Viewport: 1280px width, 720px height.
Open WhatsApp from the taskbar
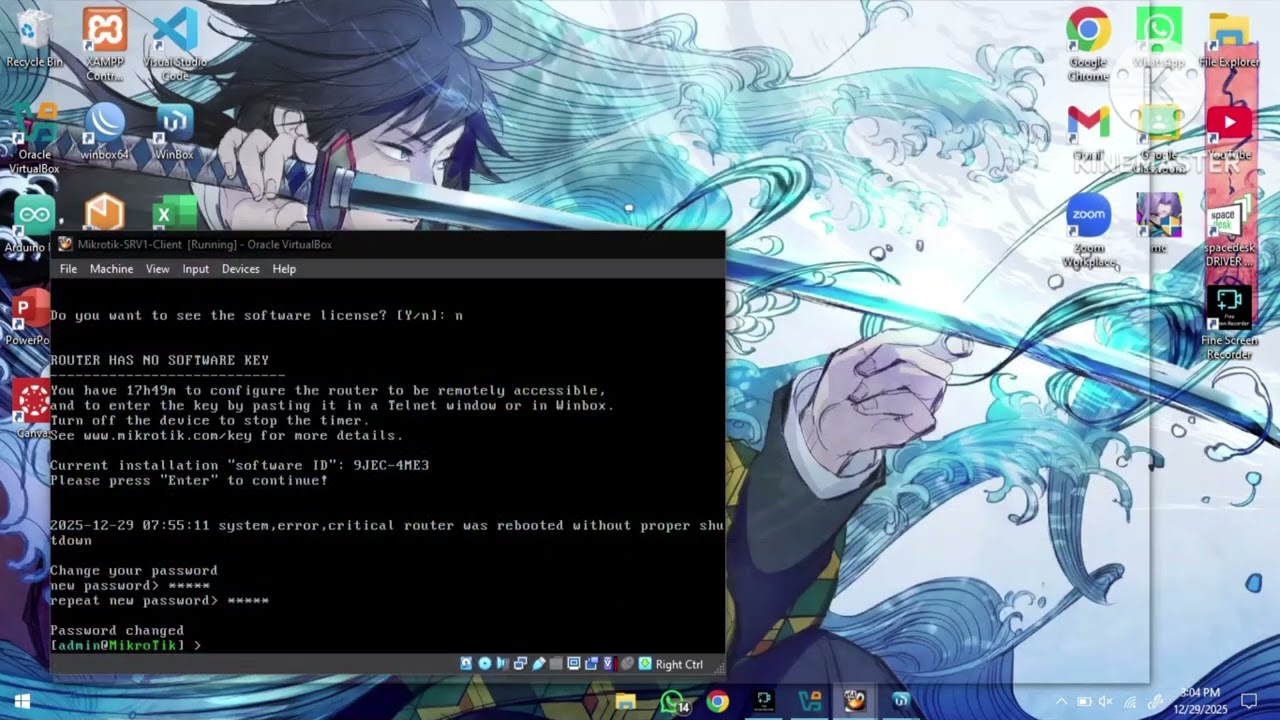(673, 701)
